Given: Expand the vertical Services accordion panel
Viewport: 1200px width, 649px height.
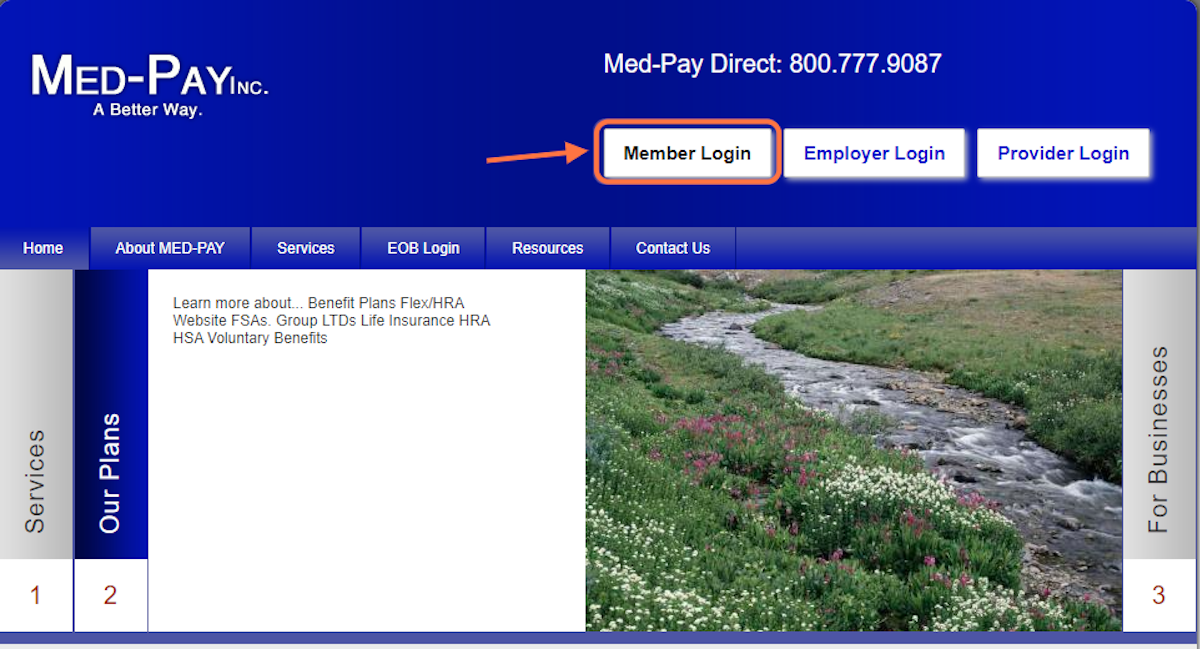Looking at the screenshot, I should (x=36, y=414).
